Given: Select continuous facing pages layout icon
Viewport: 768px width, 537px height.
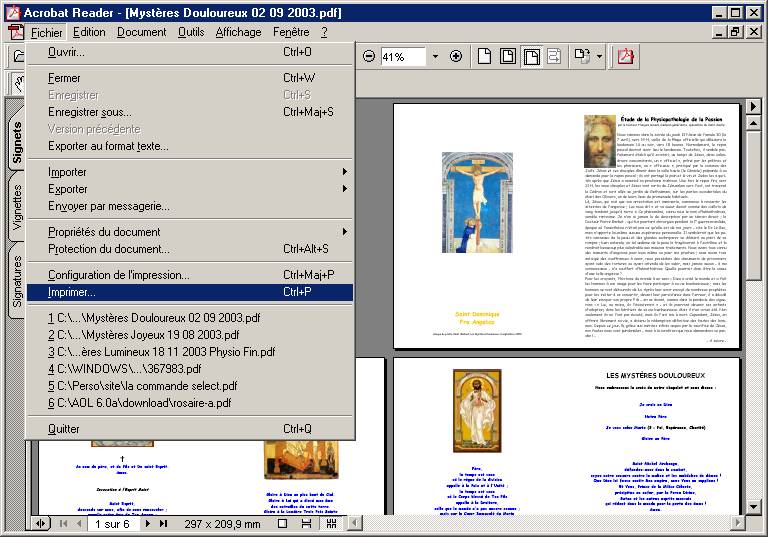Looking at the screenshot, I should 332,524.
